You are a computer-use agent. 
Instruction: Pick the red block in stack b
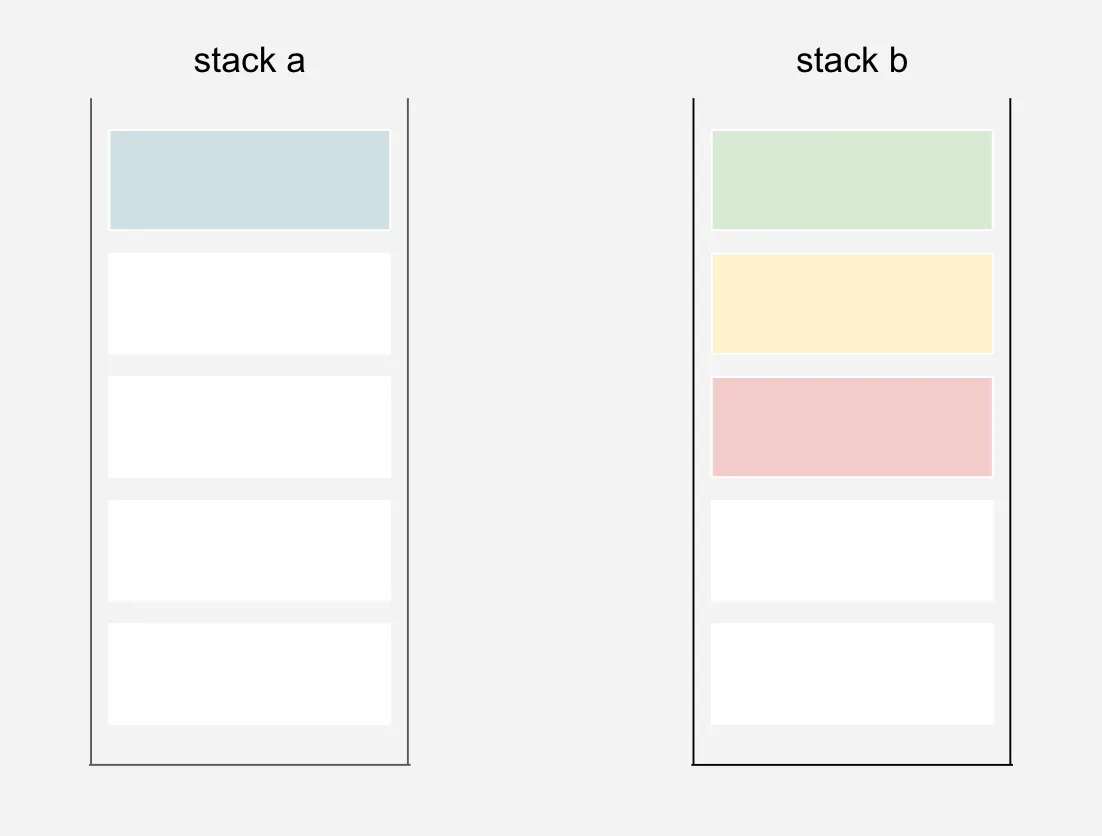click(852, 427)
